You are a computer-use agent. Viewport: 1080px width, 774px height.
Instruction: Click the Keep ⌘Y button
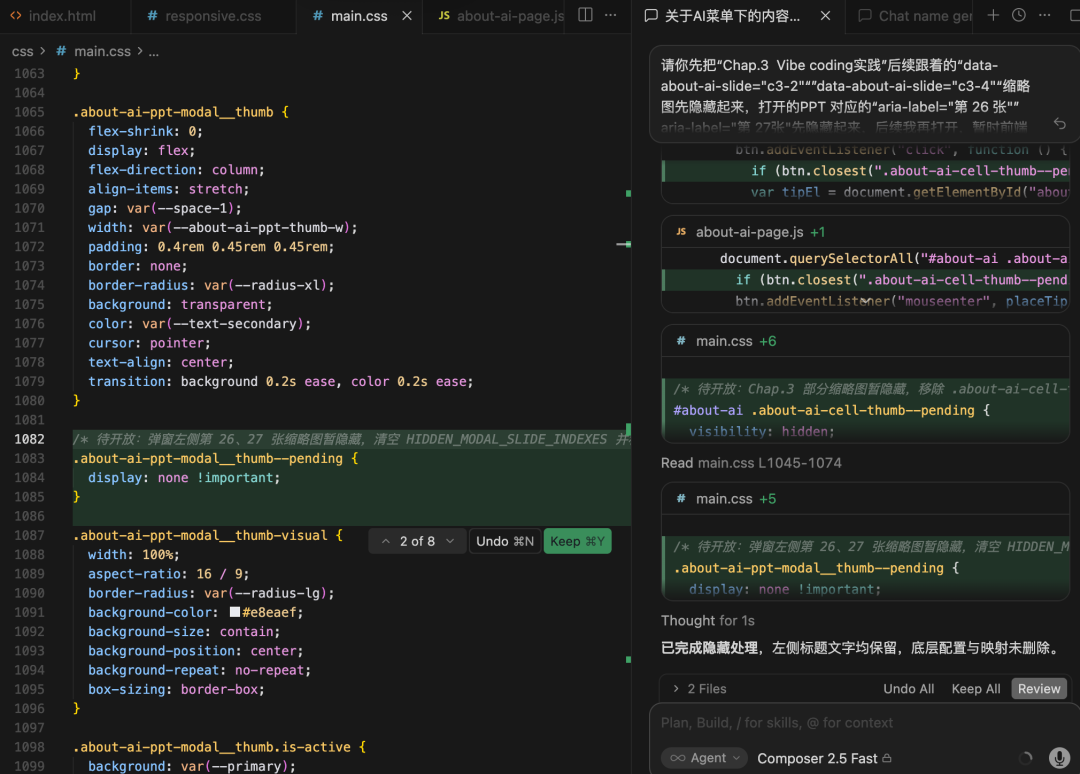[x=577, y=541]
